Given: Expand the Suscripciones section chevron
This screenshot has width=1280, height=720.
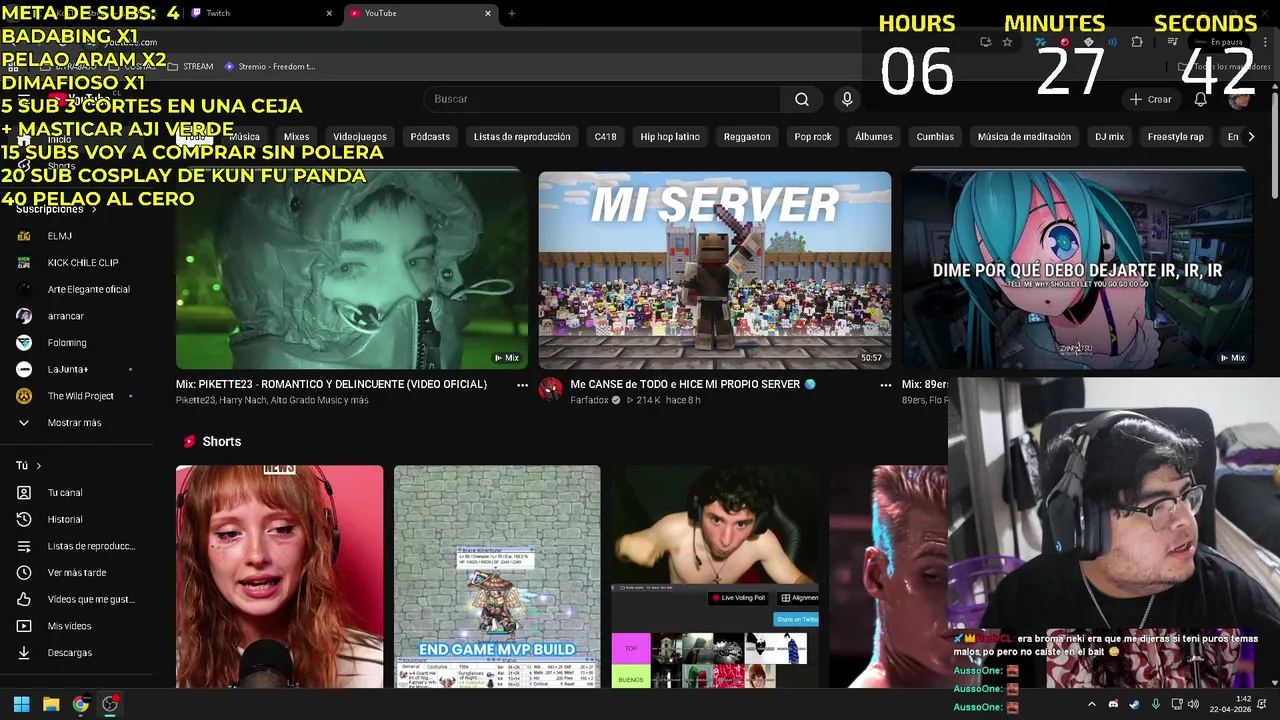Looking at the screenshot, I should (95, 209).
